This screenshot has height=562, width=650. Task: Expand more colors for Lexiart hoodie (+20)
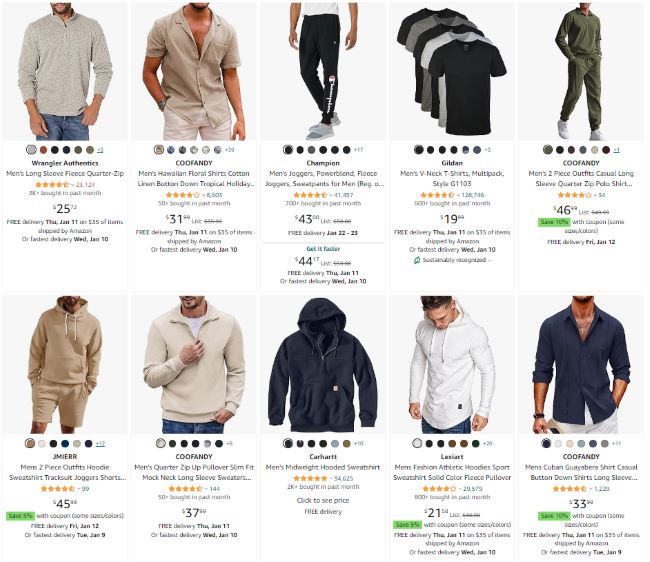(488, 443)
